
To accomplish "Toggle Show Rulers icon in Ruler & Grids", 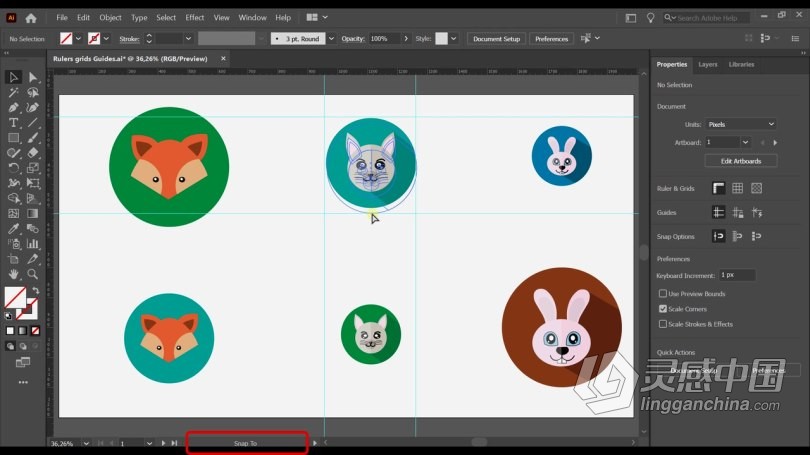I will (719, 189).
